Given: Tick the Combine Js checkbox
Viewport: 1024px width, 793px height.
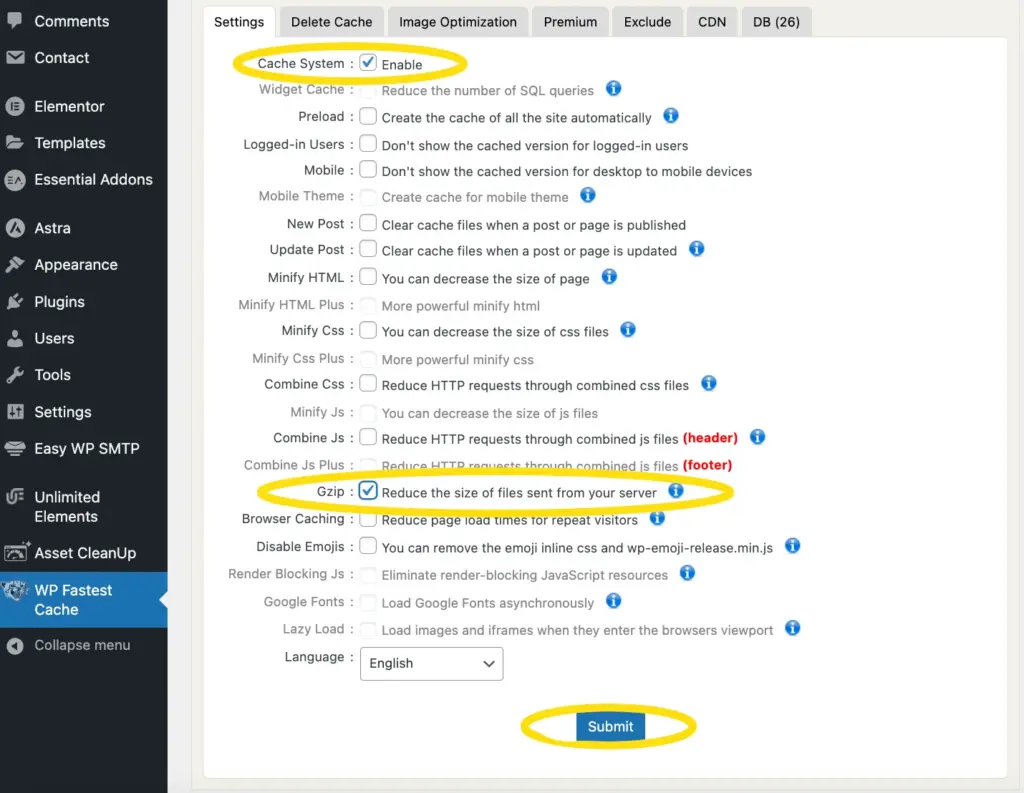Looking at the screenshot, I should coord(368,436).
